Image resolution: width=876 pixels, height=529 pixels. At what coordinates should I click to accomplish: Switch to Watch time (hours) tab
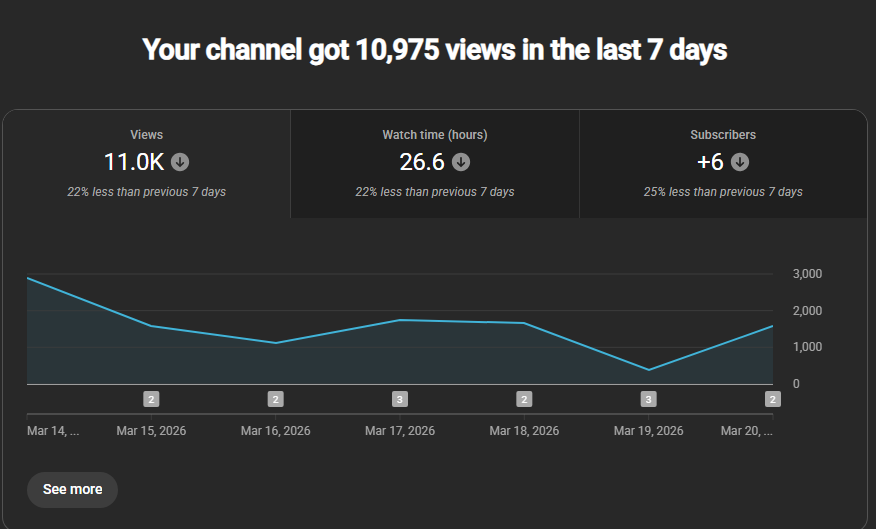[x=435, y=164]
